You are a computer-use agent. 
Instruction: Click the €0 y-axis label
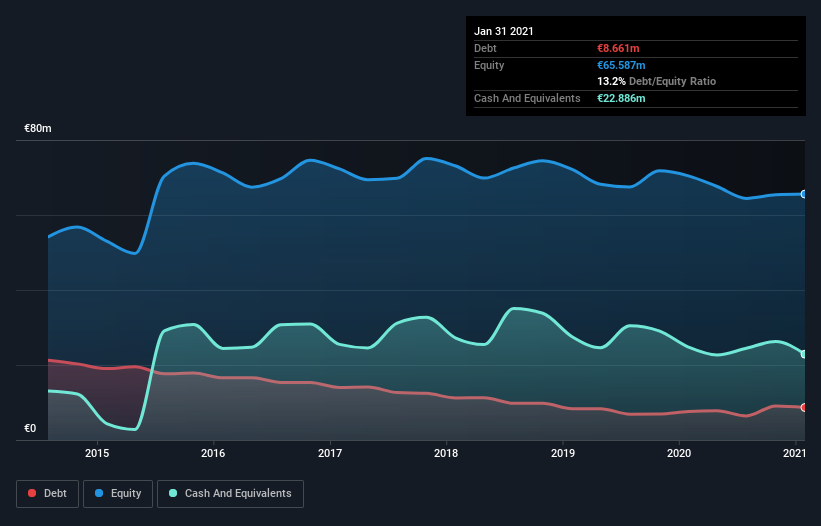click(x=30, y=428)
